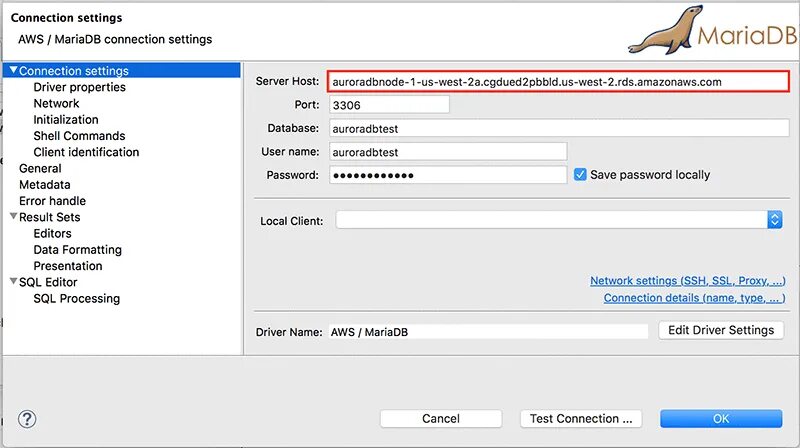Collapse the Connection settings tree node
This screenshot has width=800, height=448.
(14, 70)
